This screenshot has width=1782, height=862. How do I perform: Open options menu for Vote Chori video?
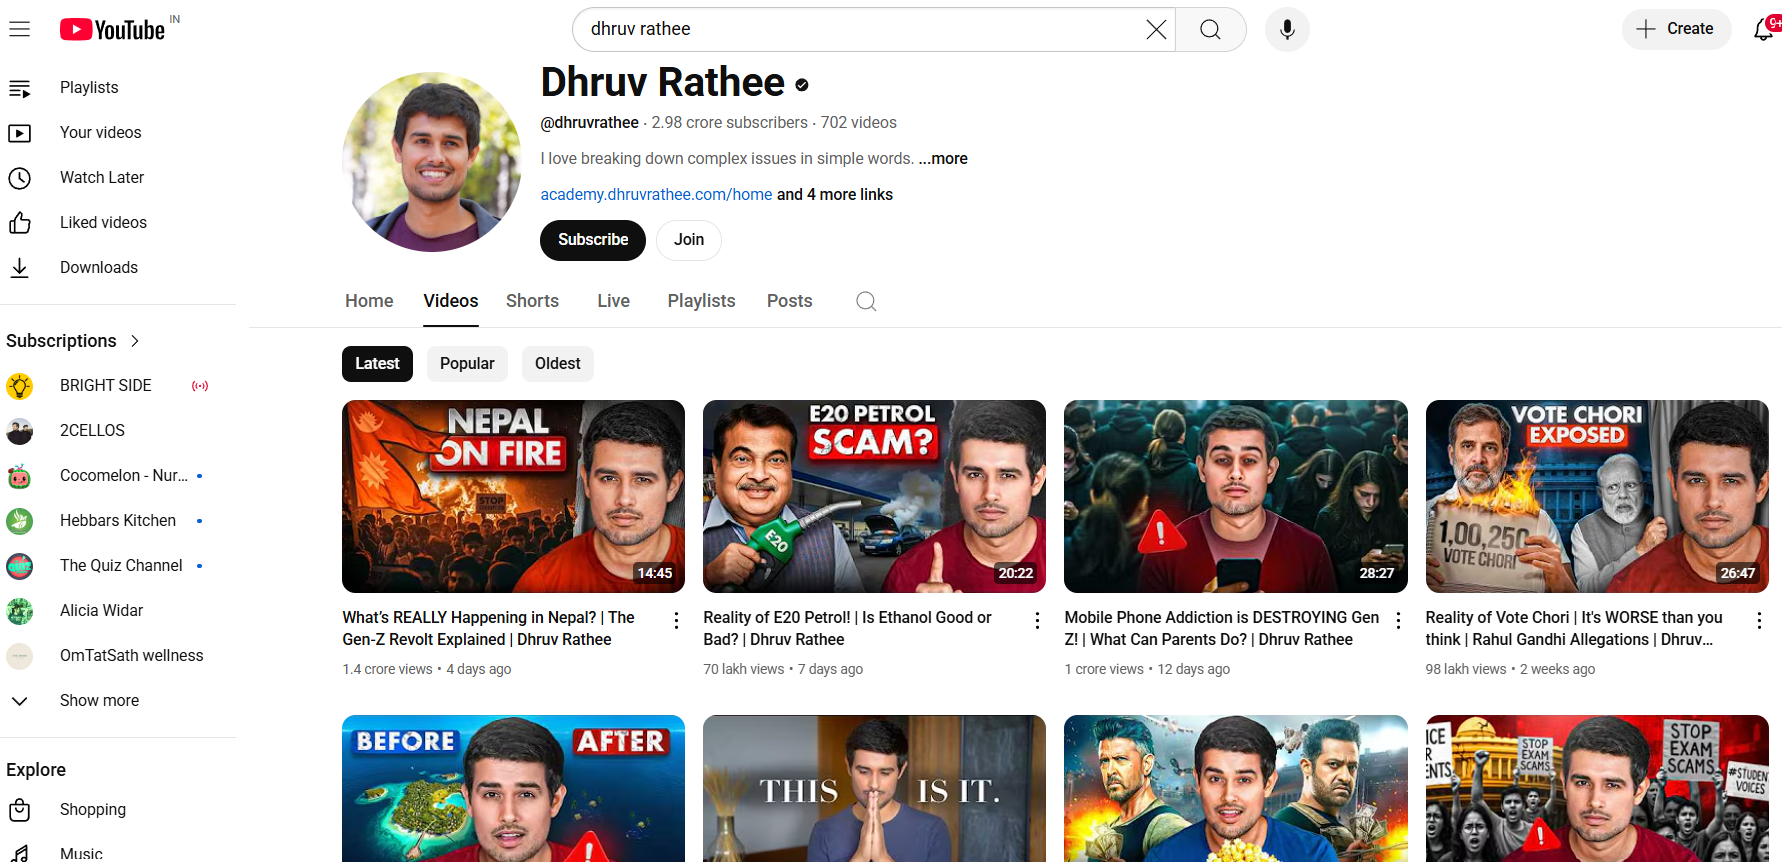[1759, 620]
